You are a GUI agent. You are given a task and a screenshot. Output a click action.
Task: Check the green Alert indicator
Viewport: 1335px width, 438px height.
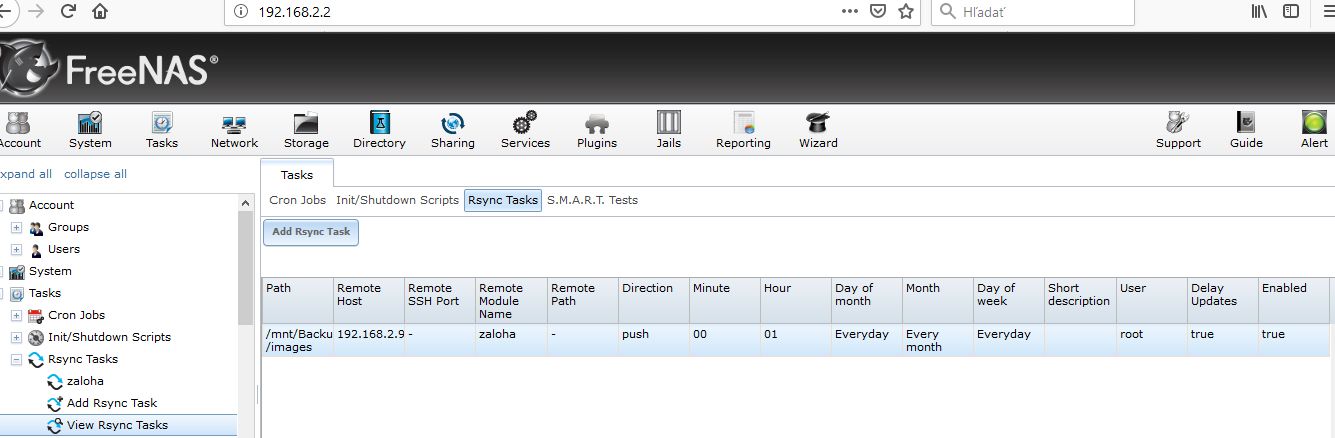(1314, 123)
